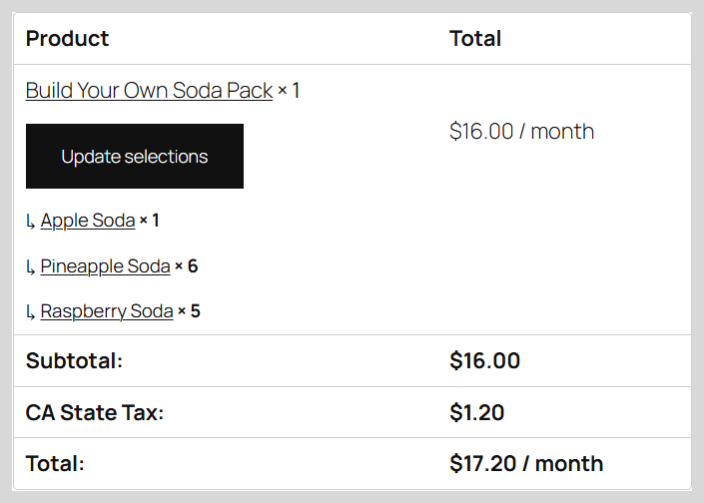704x503 pixels.
Task: Select the $16.00 / month line price
Action: [x=522, y=132]
